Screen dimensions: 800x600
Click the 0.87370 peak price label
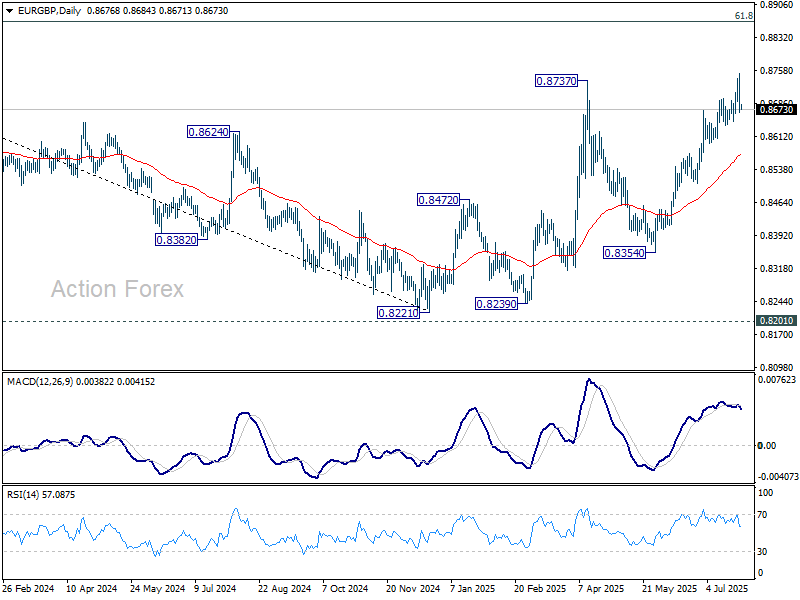point(555,80)
